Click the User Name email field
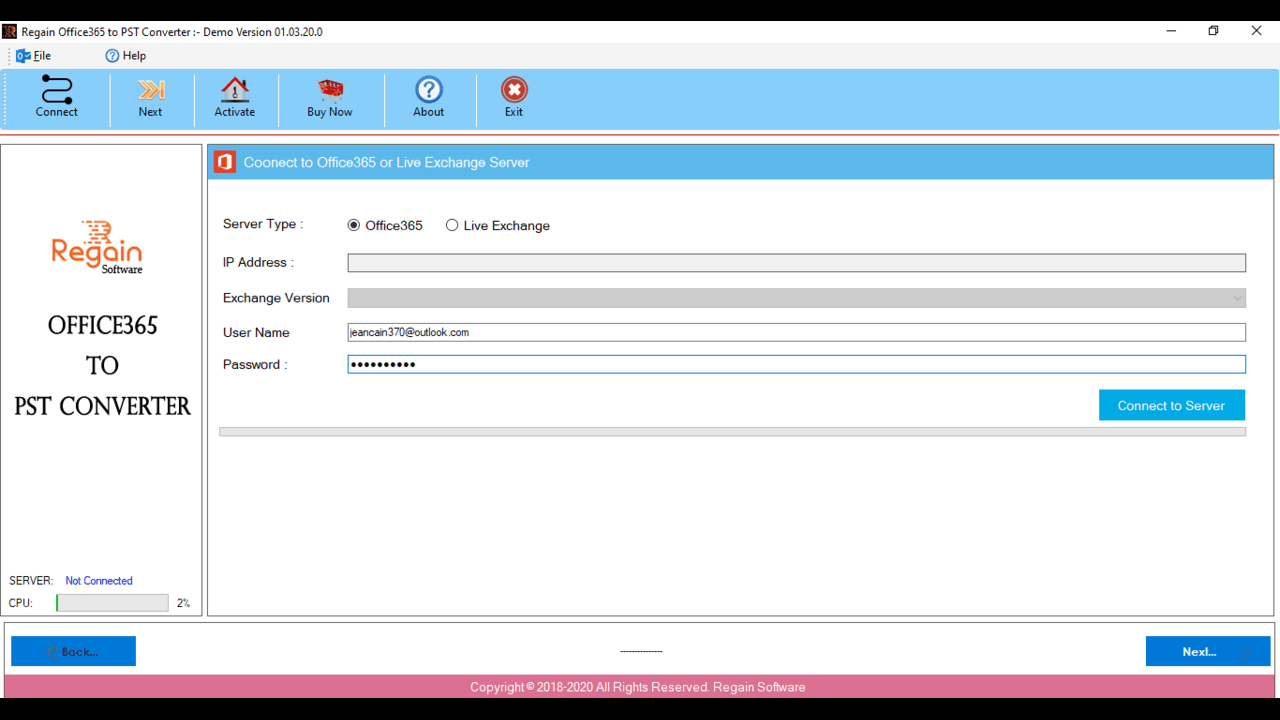 pos(797,332)
